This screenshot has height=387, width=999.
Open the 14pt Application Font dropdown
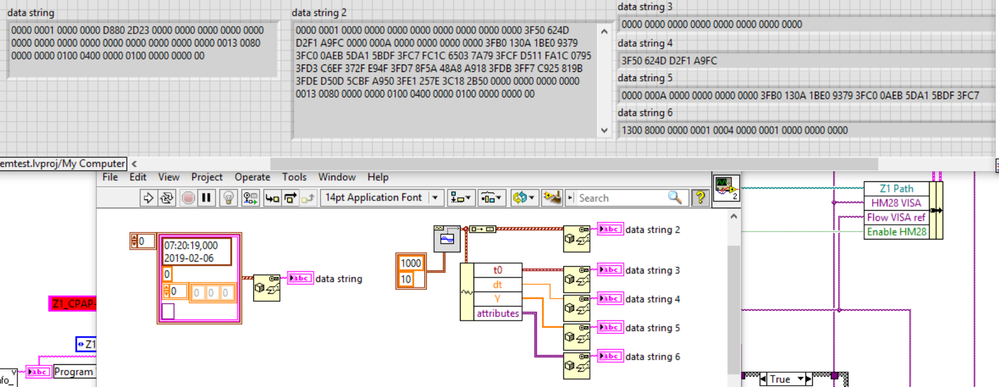pyautogui.click(x=382, y=198)
